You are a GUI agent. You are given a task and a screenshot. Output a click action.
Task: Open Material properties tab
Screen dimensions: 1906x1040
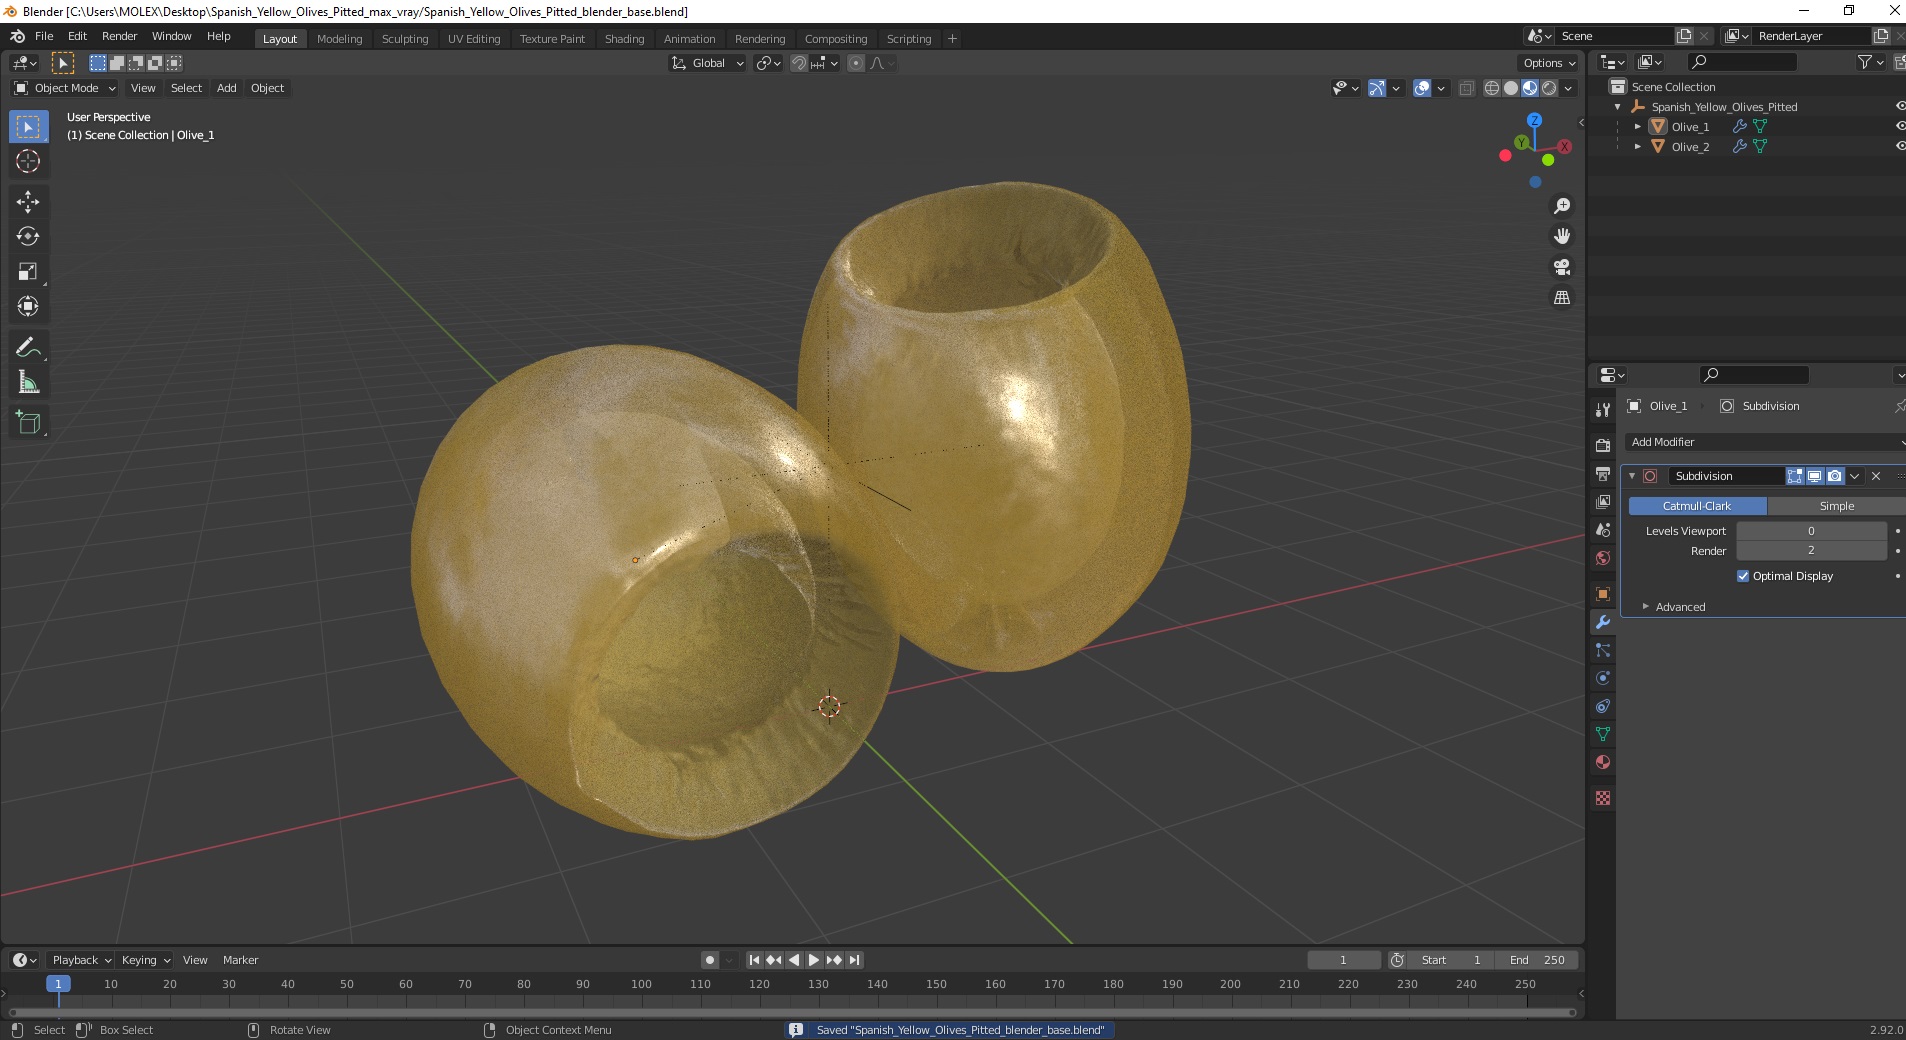[1603, 762]
